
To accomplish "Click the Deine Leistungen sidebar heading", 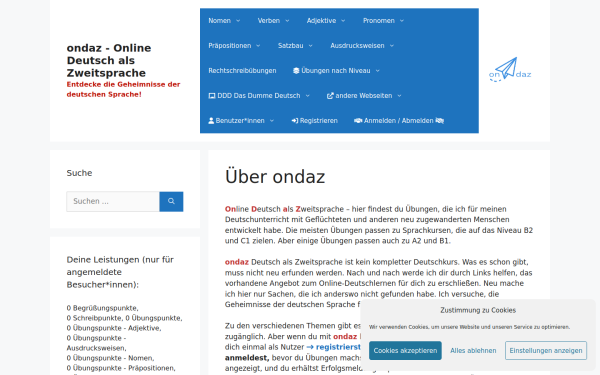I will pyautogui.click(x=120, y=272).
